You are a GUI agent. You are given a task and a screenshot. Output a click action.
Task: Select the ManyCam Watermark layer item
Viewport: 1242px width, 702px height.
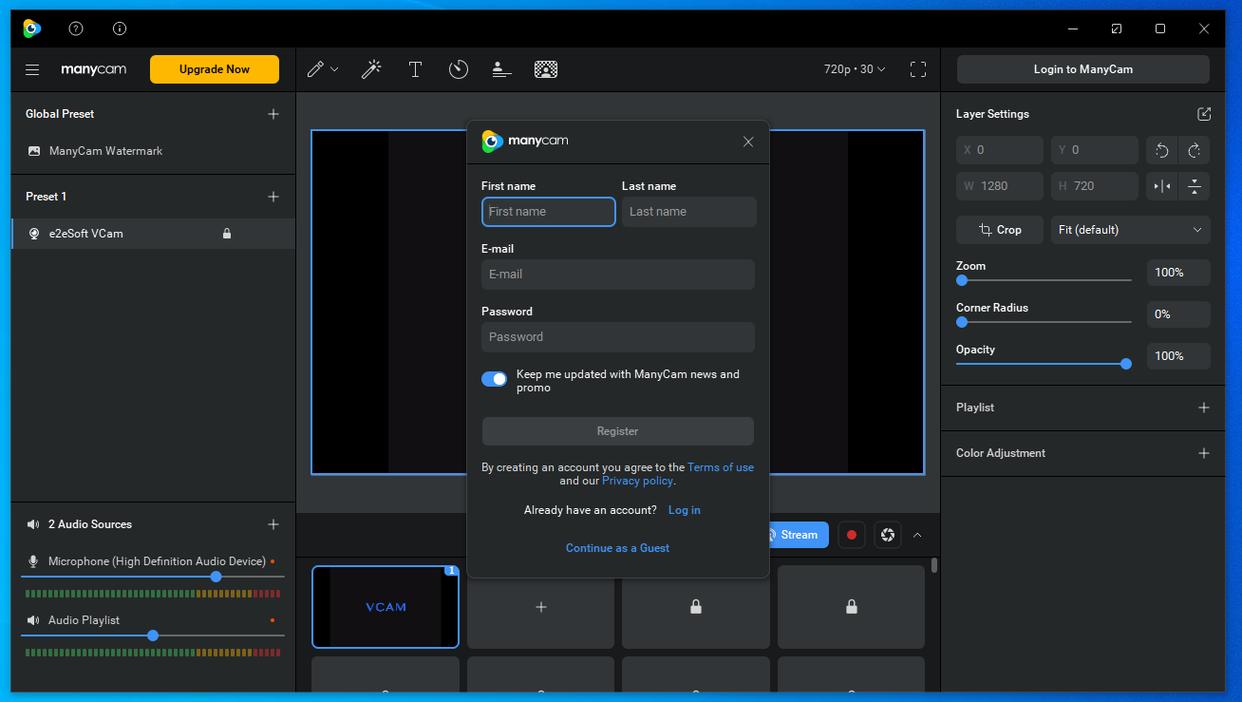coord(105,151)
